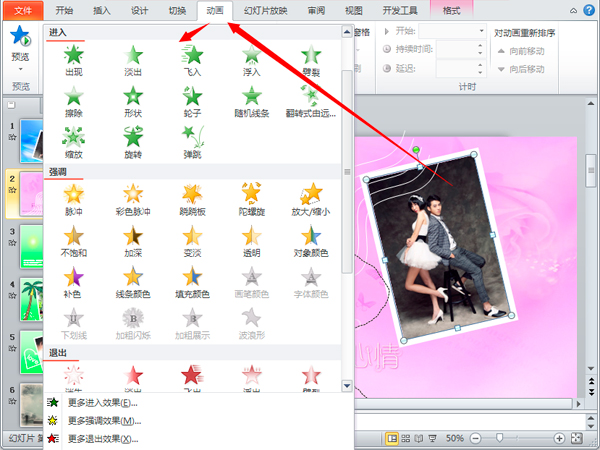The image size is (600, 450).
Task: Apply the 透明 transparency effect
Action: pos(251,241)
